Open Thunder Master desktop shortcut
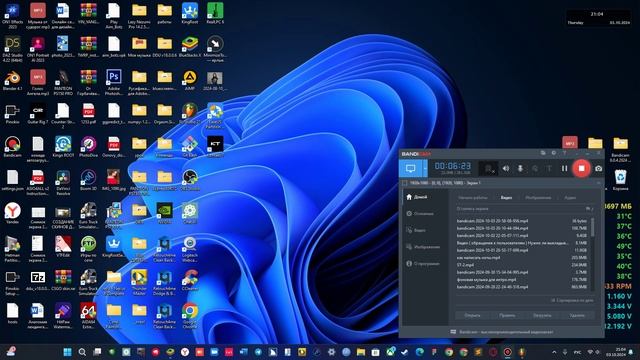The height and width of the screenshot is (360, 640). click(x=139, y=282)
